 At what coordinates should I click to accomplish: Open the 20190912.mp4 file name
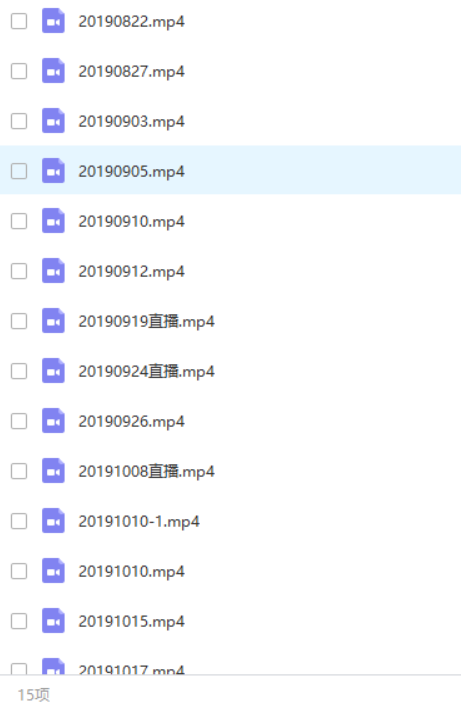coord(131,272)
